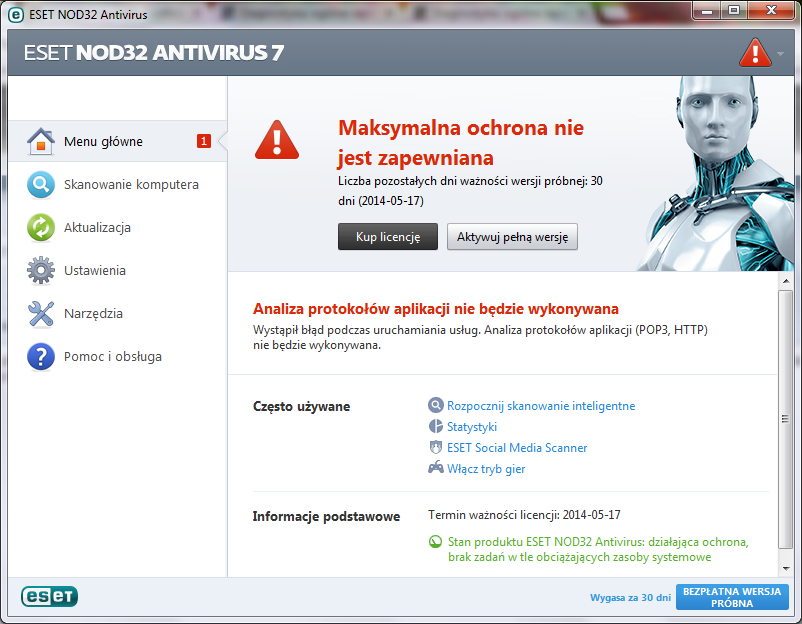Viewport: 802px width, 624px height.
Task: Click the wrench icon for Narzędzia
Action: (x=41, y=313)
